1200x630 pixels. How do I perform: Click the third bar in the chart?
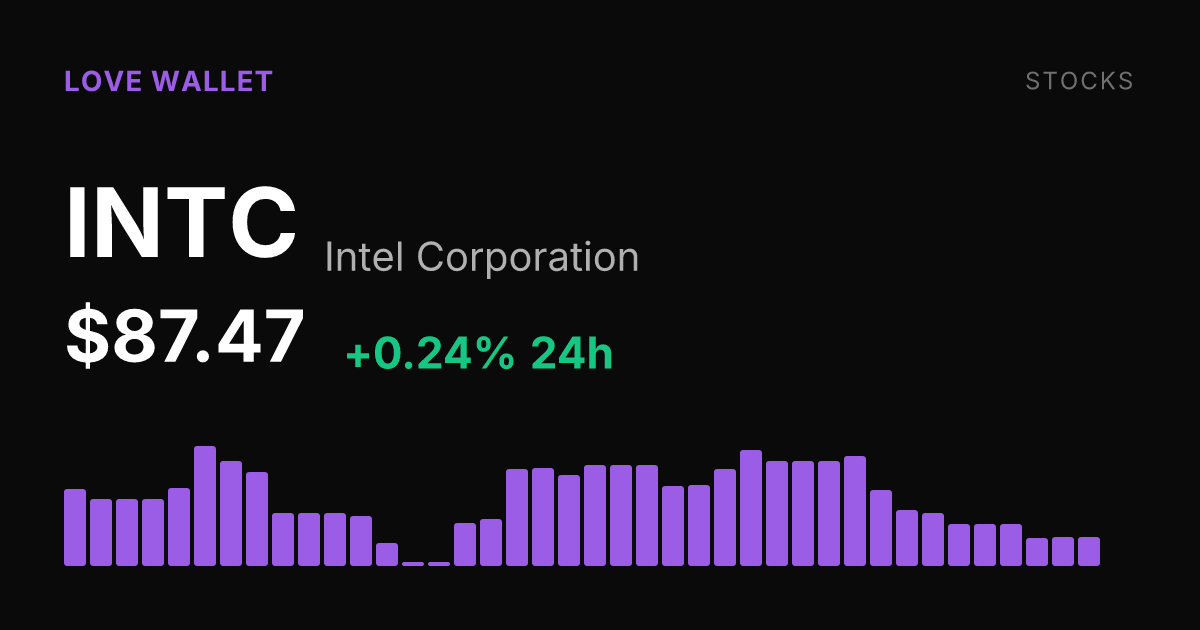[127, 532]
